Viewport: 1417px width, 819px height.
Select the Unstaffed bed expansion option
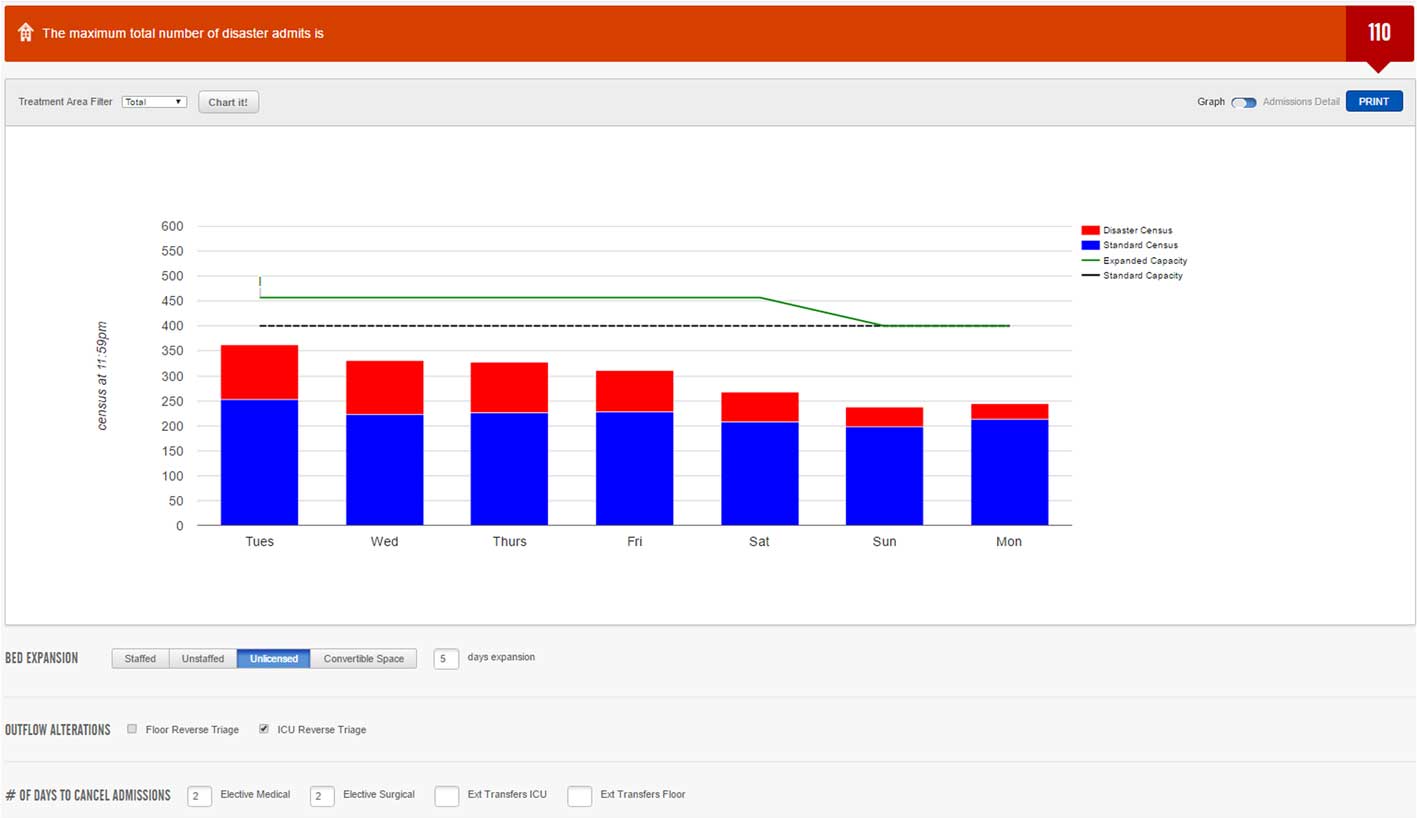click(203, 659)
